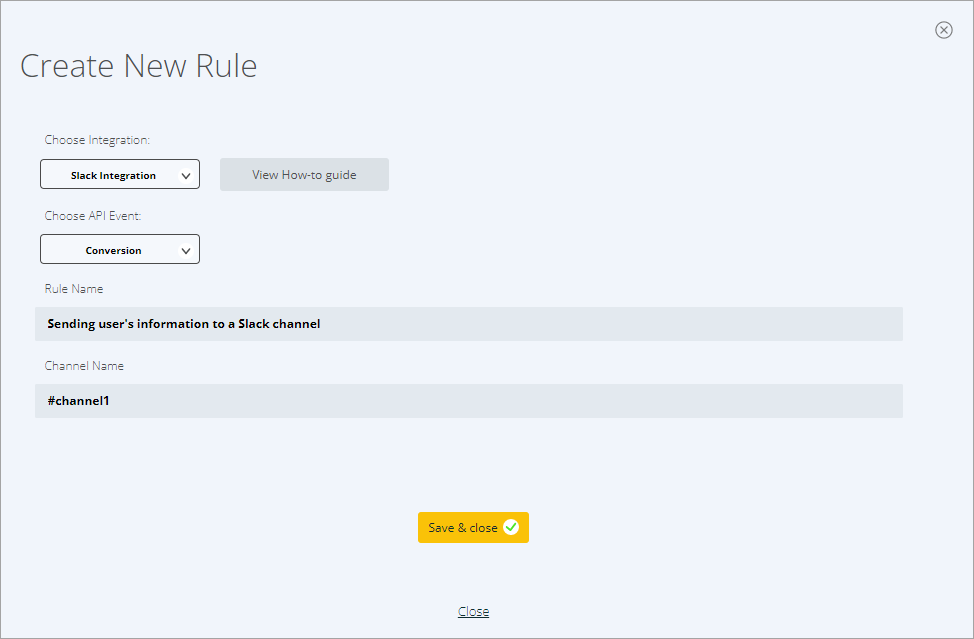The height and width of the screenshot is (639, 974).
Task: Click the Choose Integration label
Action: click(97, 140)
